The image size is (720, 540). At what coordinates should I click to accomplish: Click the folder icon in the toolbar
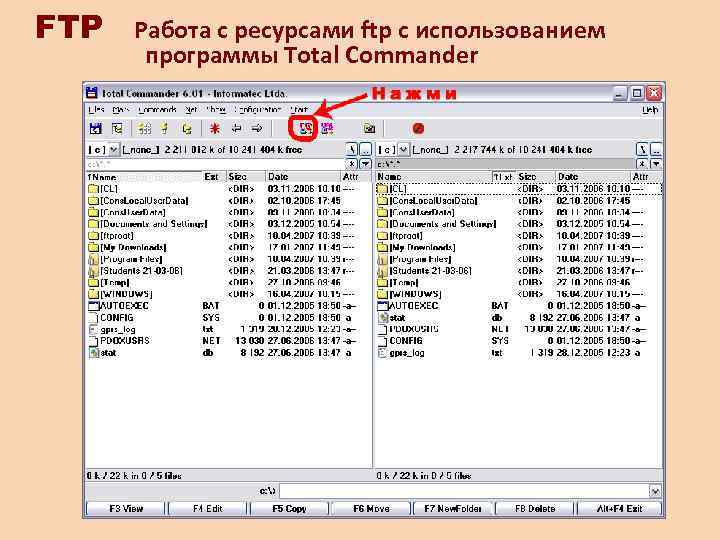tap(369, 129)
